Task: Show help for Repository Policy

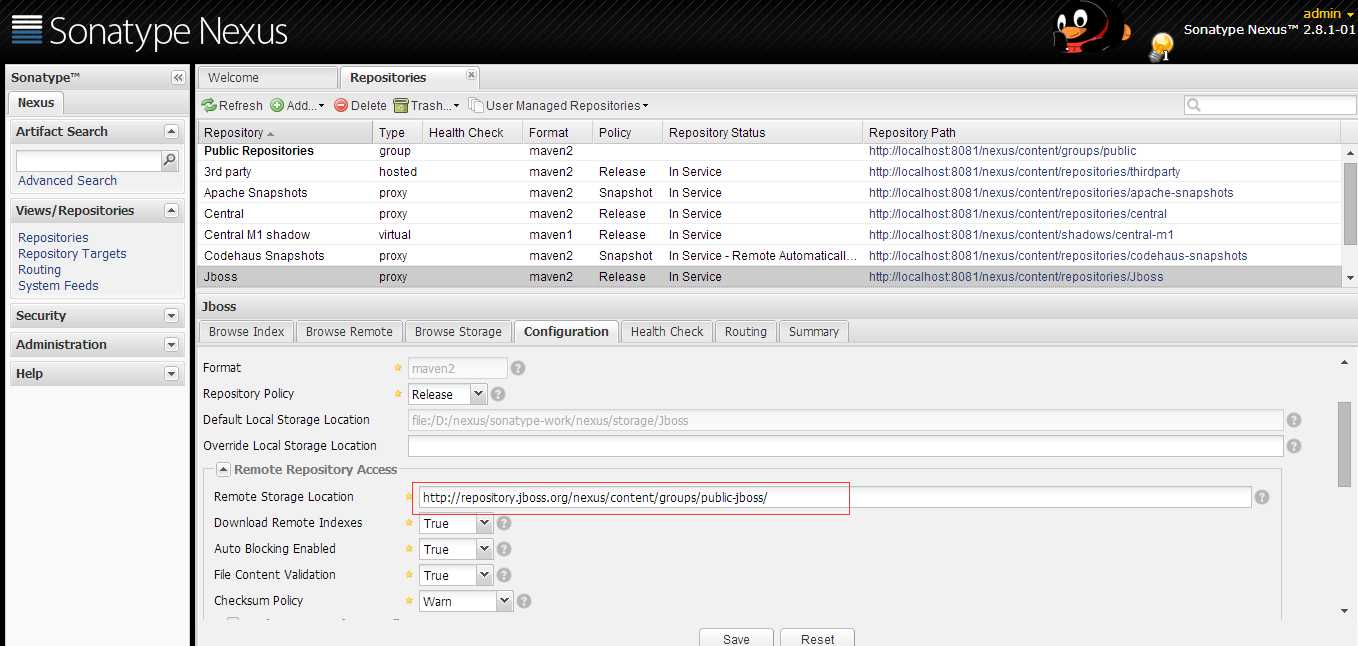Action: click(498, 394)
